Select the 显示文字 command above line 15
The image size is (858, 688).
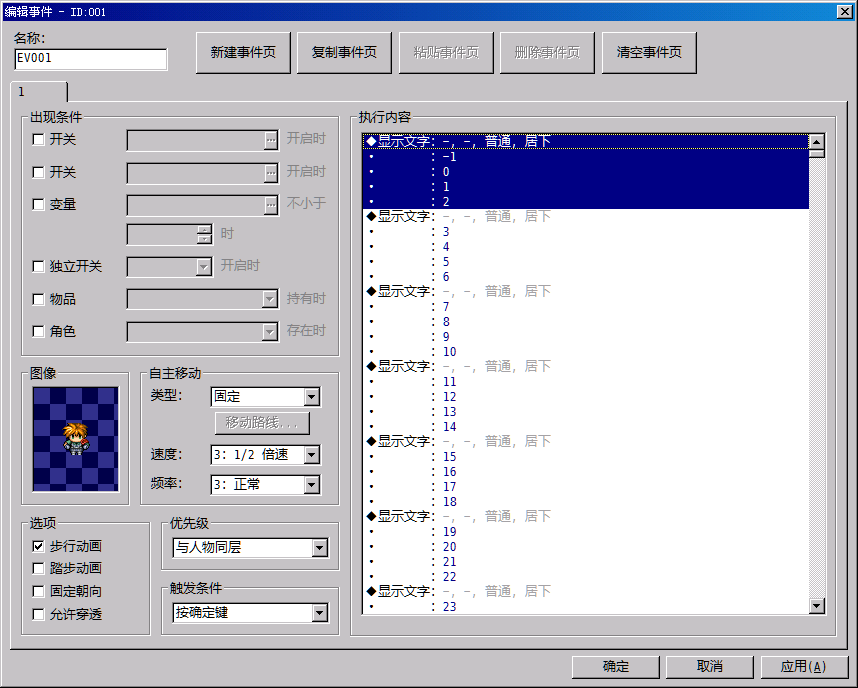coord(585,442)
